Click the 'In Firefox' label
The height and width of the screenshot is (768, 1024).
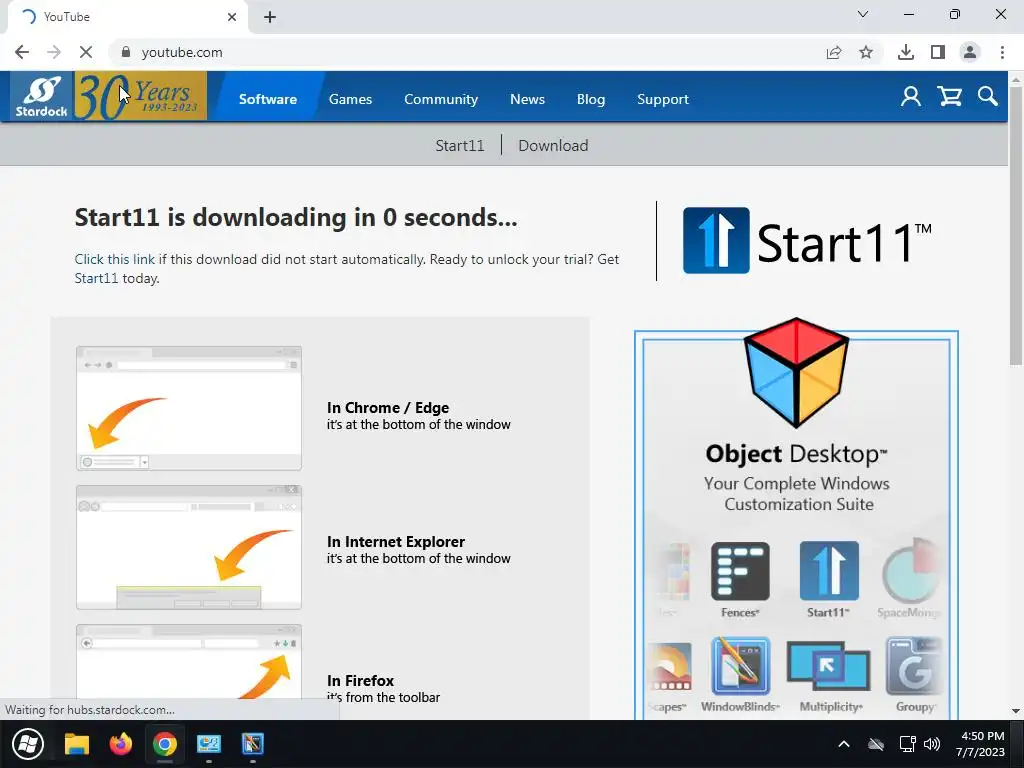pyautogui.click(x=360, y=680)
